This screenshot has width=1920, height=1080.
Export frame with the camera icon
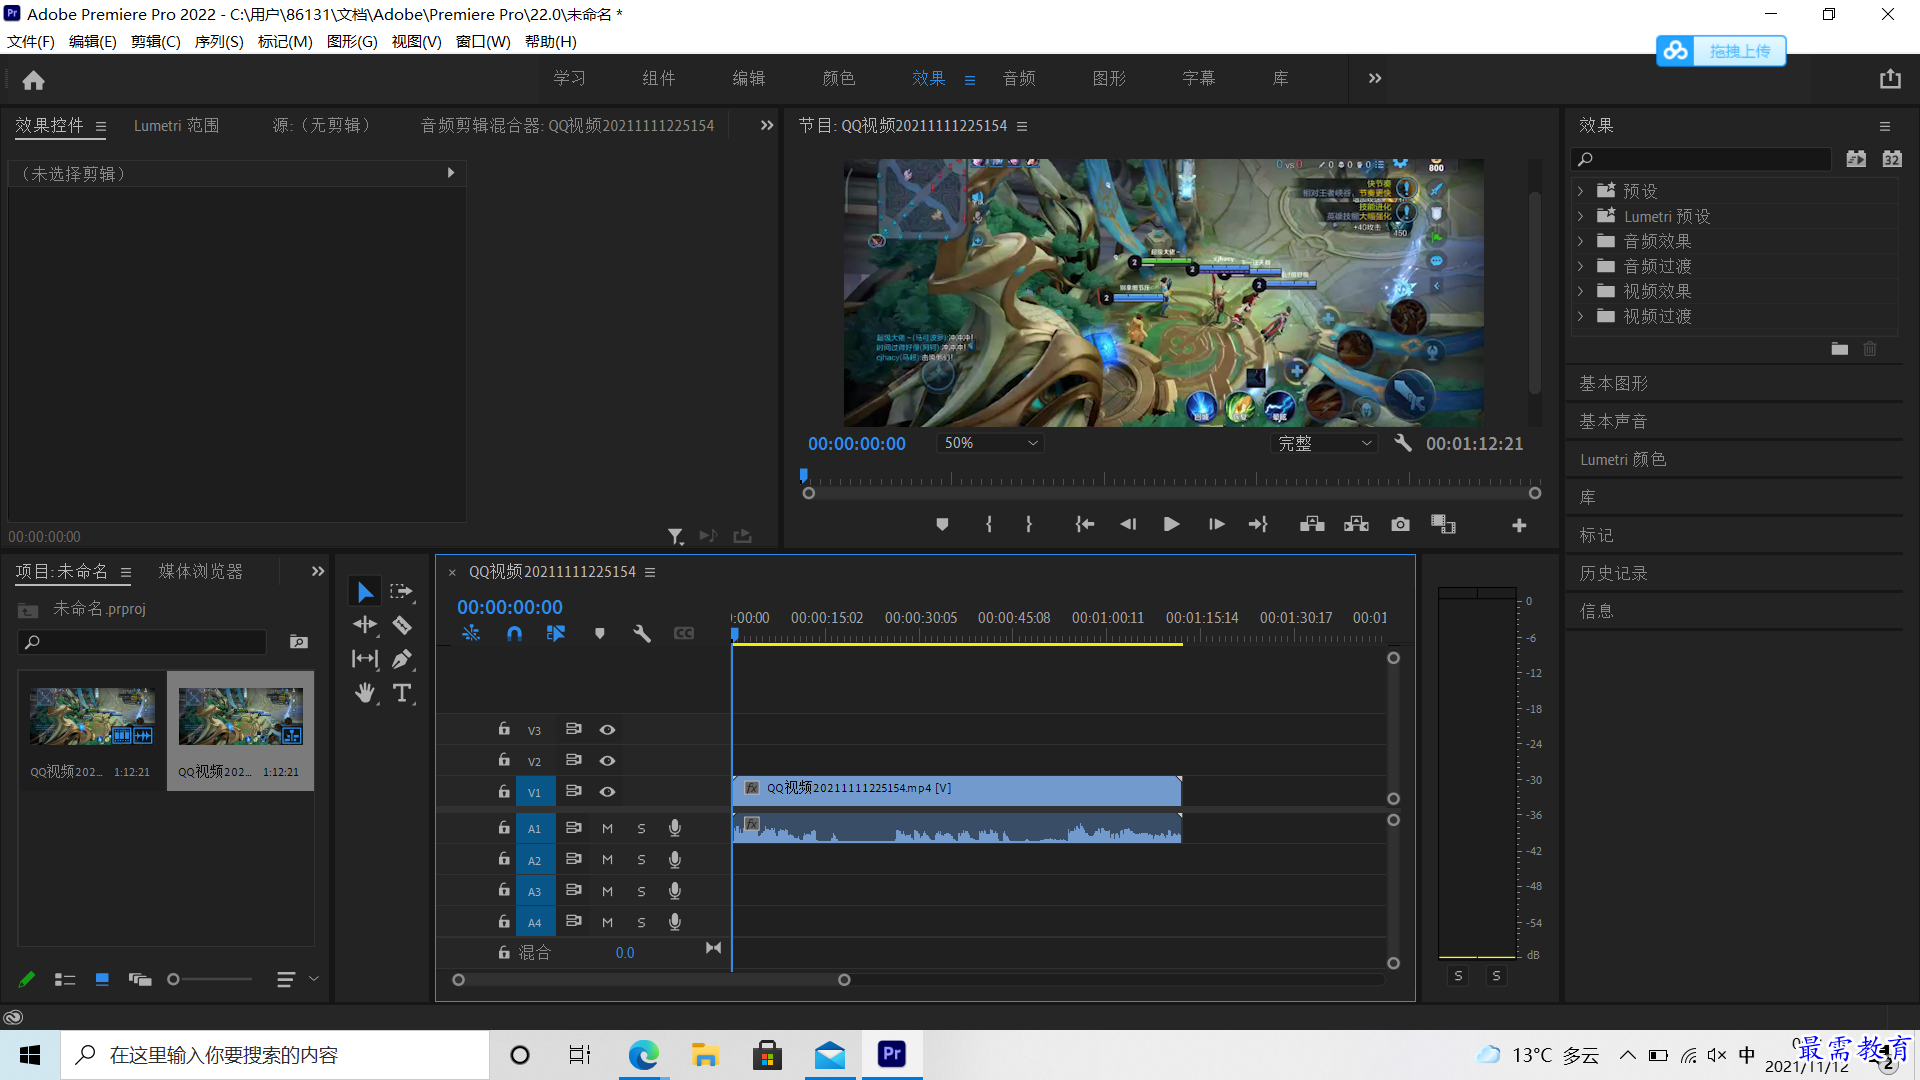point(1400,524)
